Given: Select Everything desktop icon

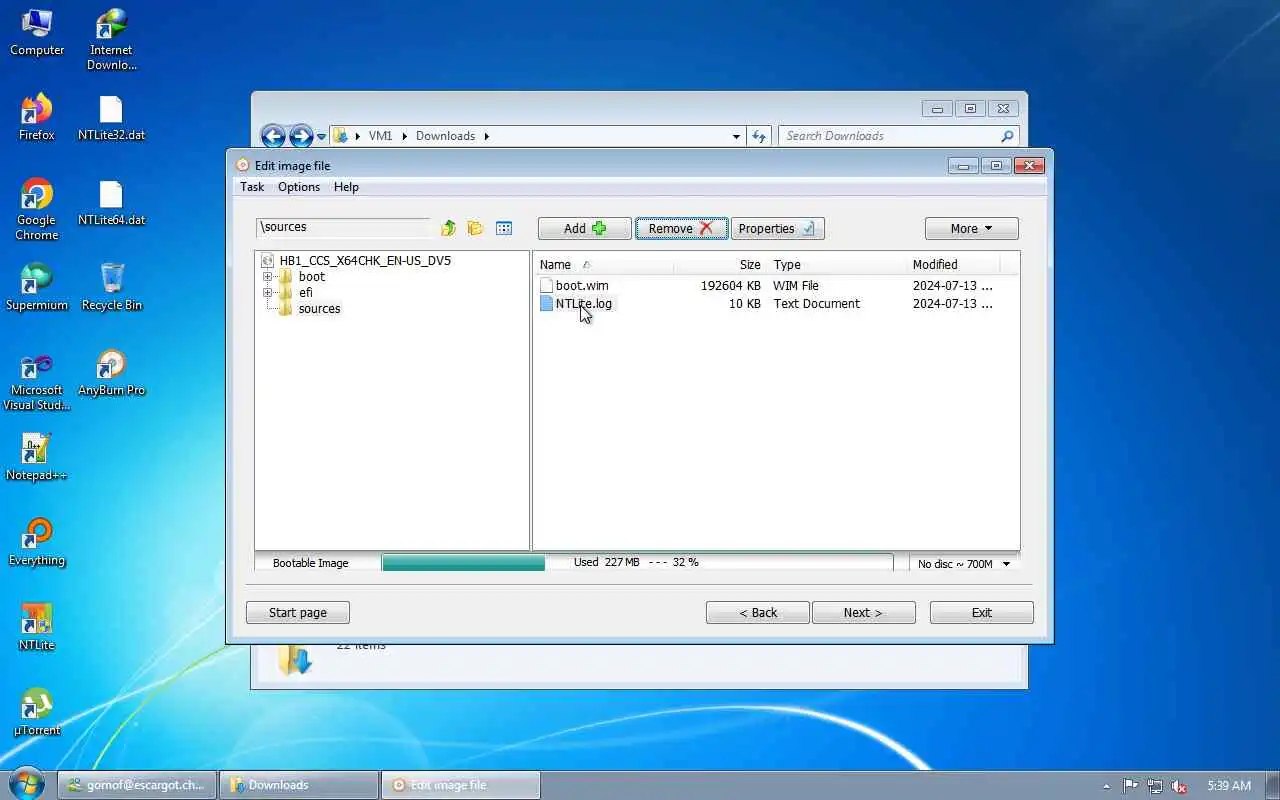Looking at the screenshot, I should tap(37, 543).
